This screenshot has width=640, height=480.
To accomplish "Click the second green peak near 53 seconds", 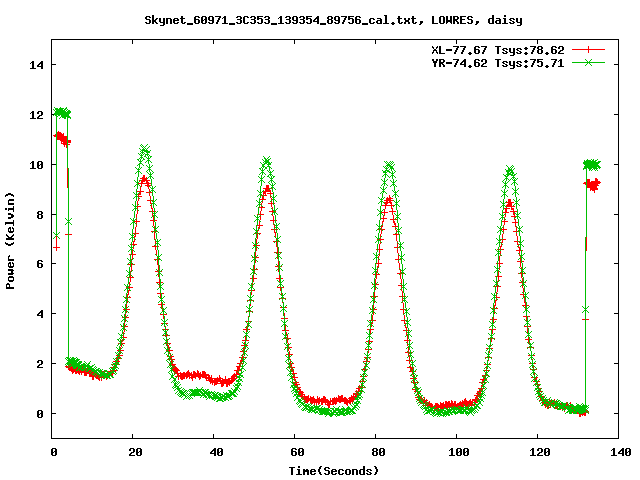I will tap(266, 160).
